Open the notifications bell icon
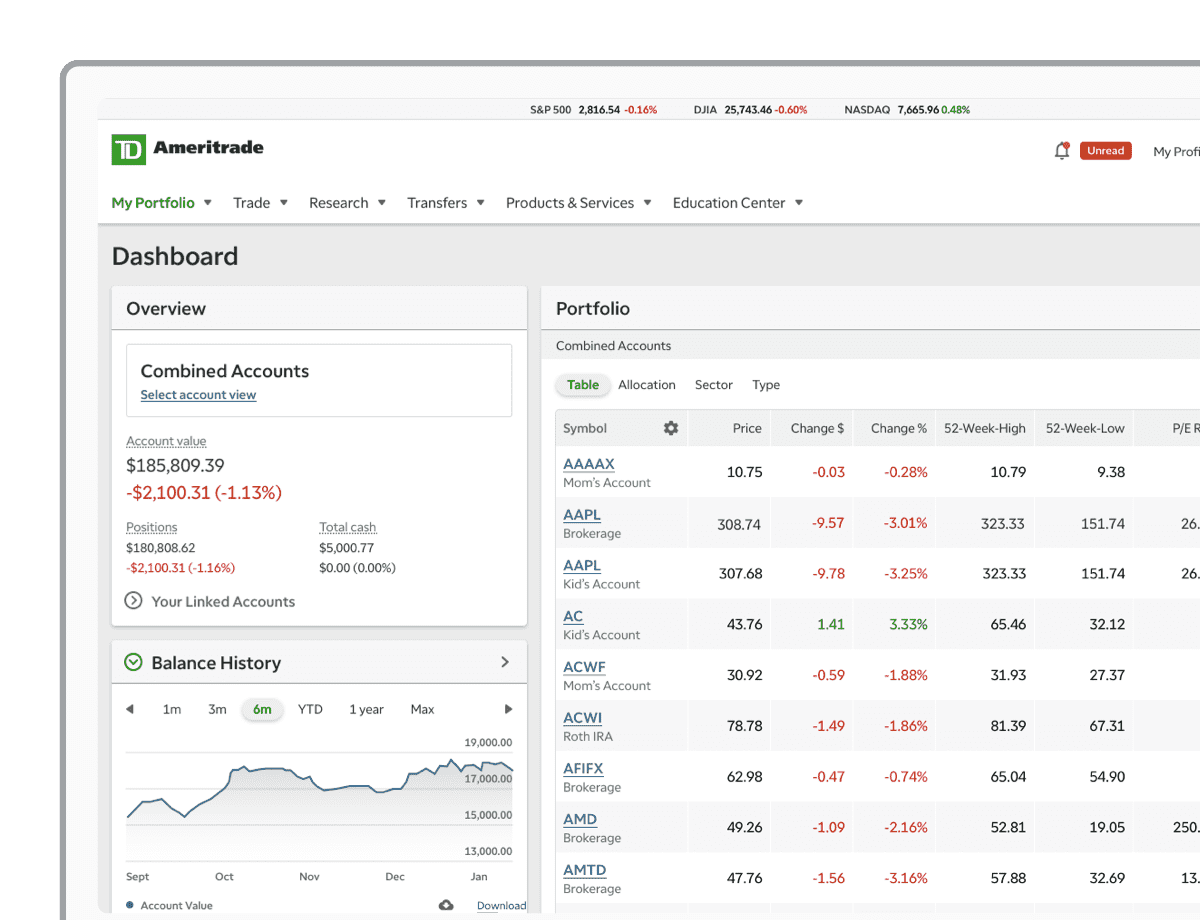 [1062, 151]
